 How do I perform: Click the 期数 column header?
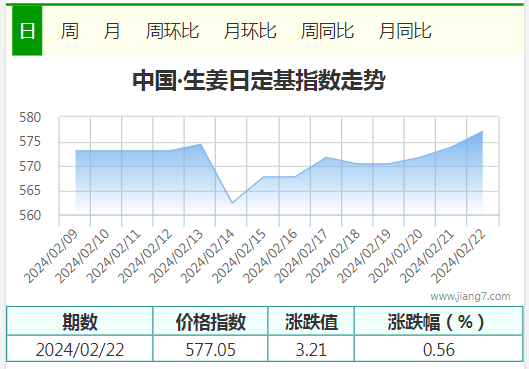80,321
